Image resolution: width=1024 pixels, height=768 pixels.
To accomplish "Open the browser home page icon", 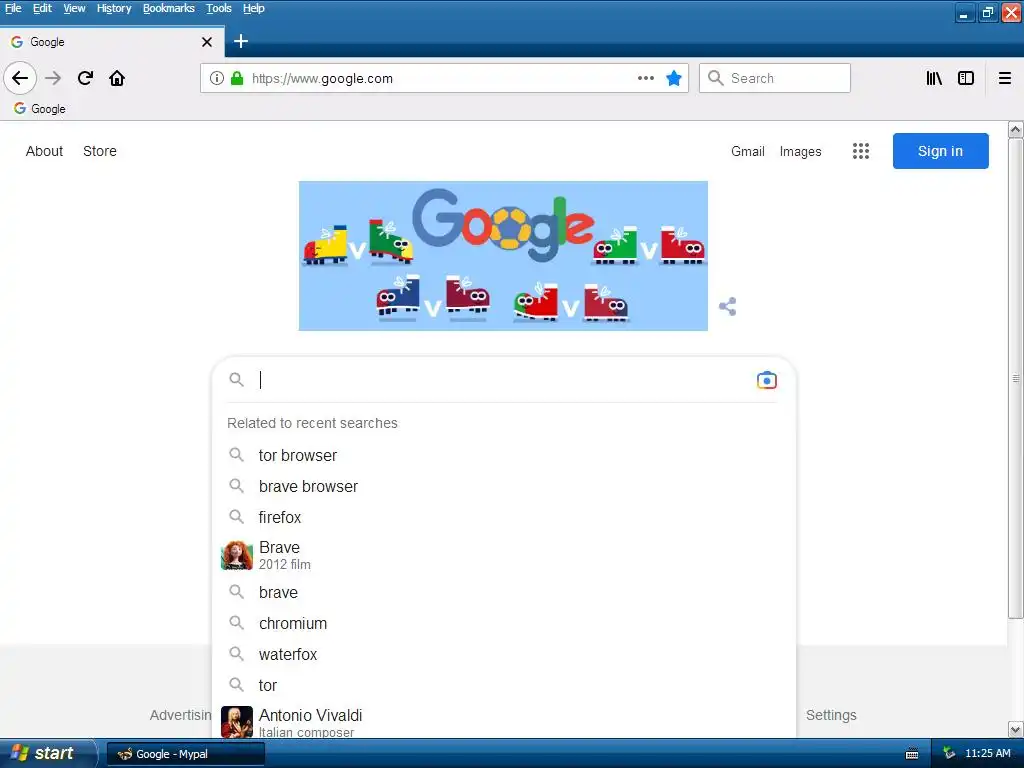I will coord(117,78).
